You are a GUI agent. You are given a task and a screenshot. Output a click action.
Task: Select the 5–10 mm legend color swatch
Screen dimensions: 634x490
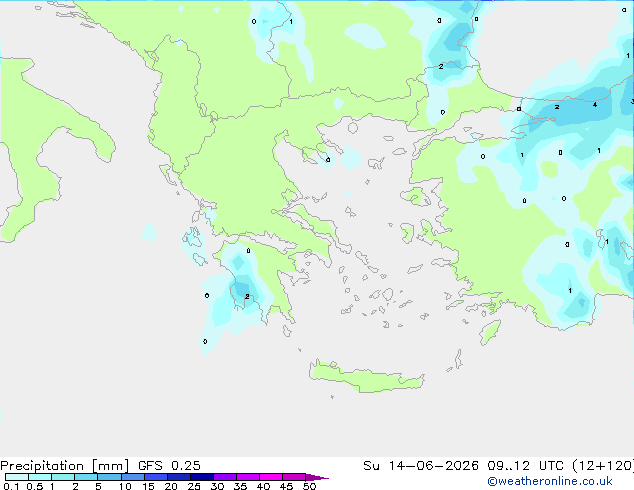pos(109,477)
